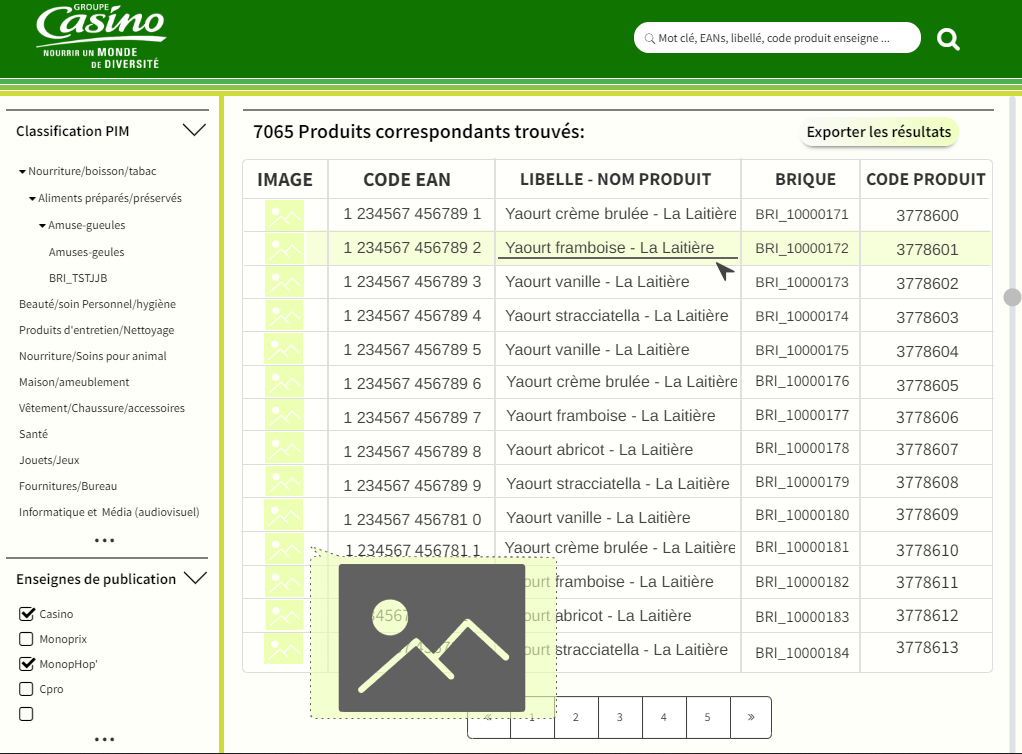Select Amuses-geules leaf category

[86, 252]
